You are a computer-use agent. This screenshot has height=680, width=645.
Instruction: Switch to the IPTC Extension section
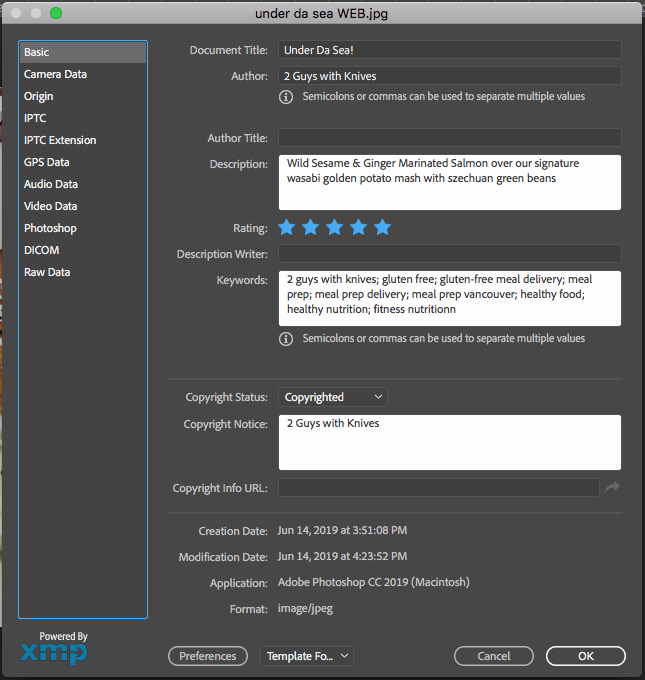60,140
